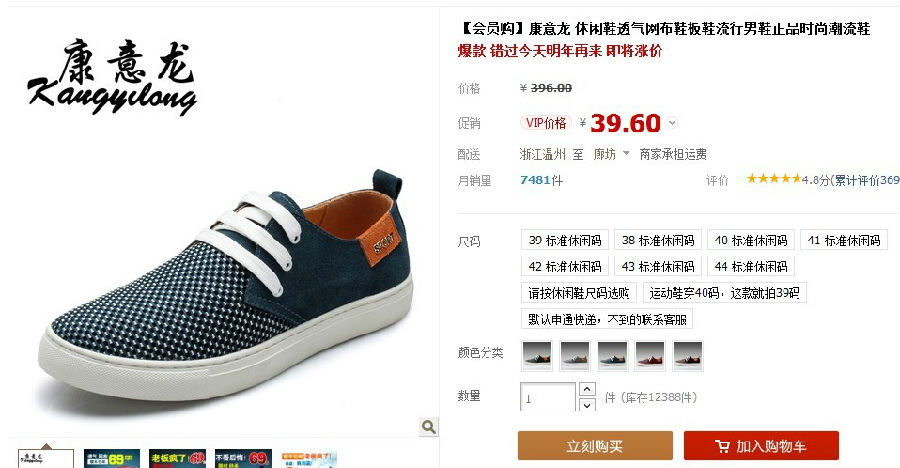Click the Kangyilong brand logo
This screenshot has width=900, height=468.
click(x=112, y=77)
